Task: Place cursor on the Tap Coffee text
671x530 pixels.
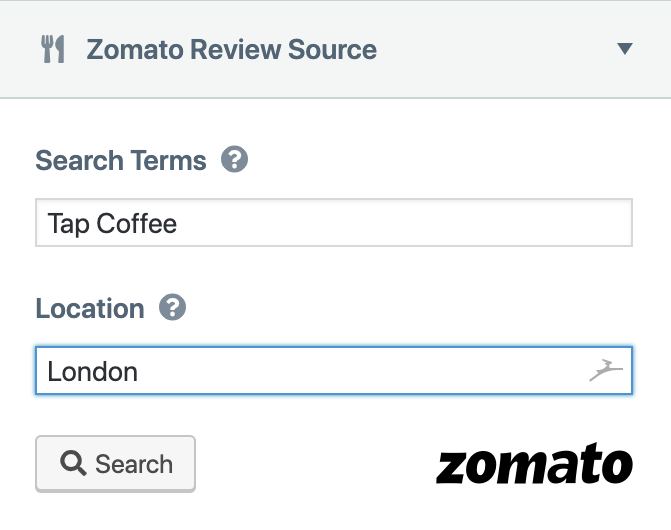Action: pos(112,224)
